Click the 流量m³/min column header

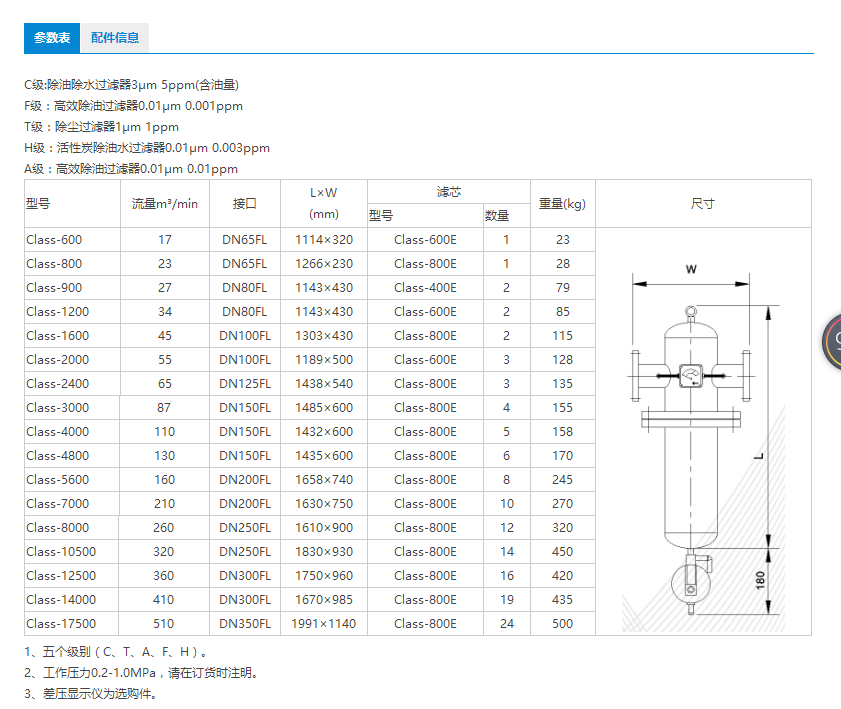165,204
